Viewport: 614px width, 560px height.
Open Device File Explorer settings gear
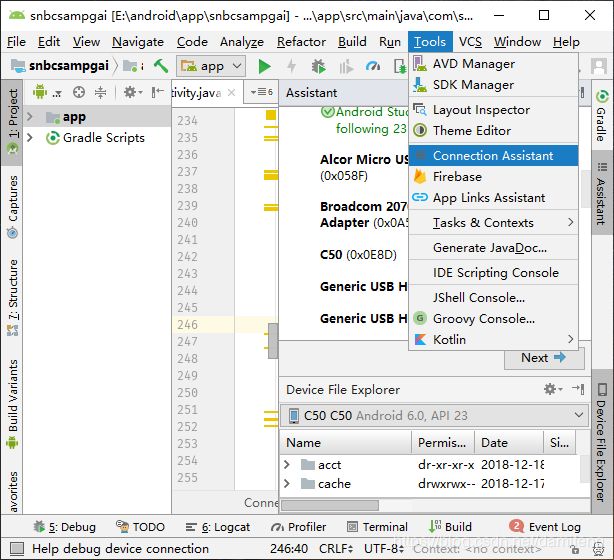click(x=553, y=389)
